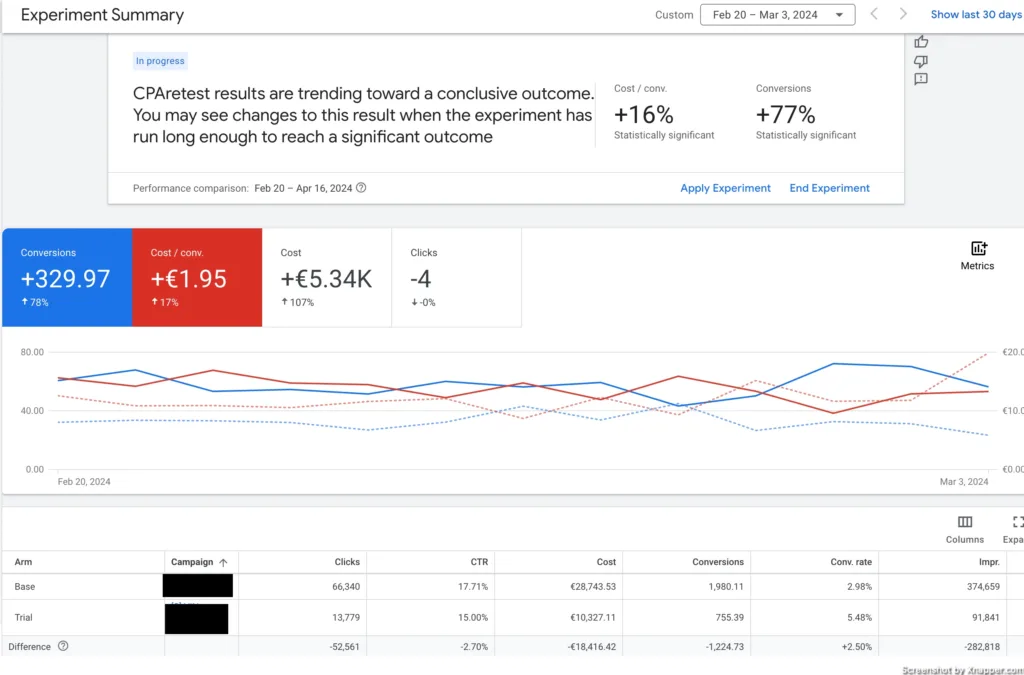Click the Mar 3, 2024 chart axis label

pos(964,482)
